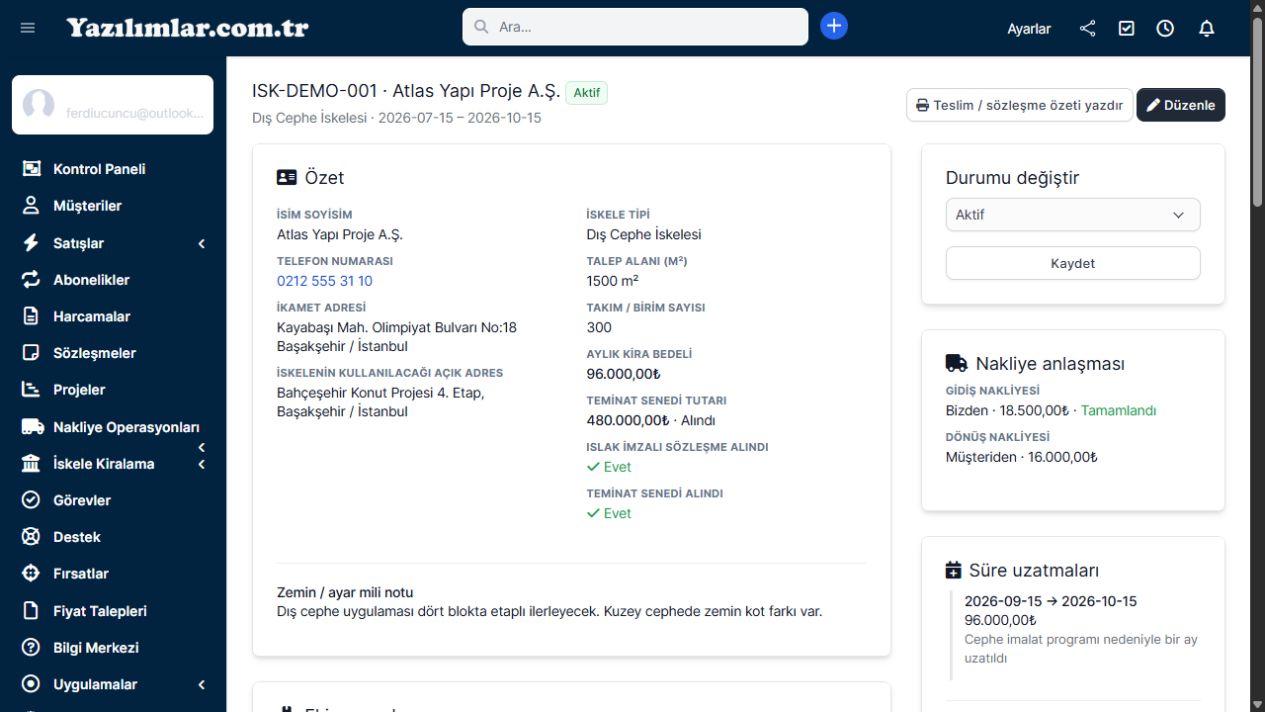Toggle the hamburger sidebar menu
The height and width of the screenshot is (712, 1265).
coord(28,28)
